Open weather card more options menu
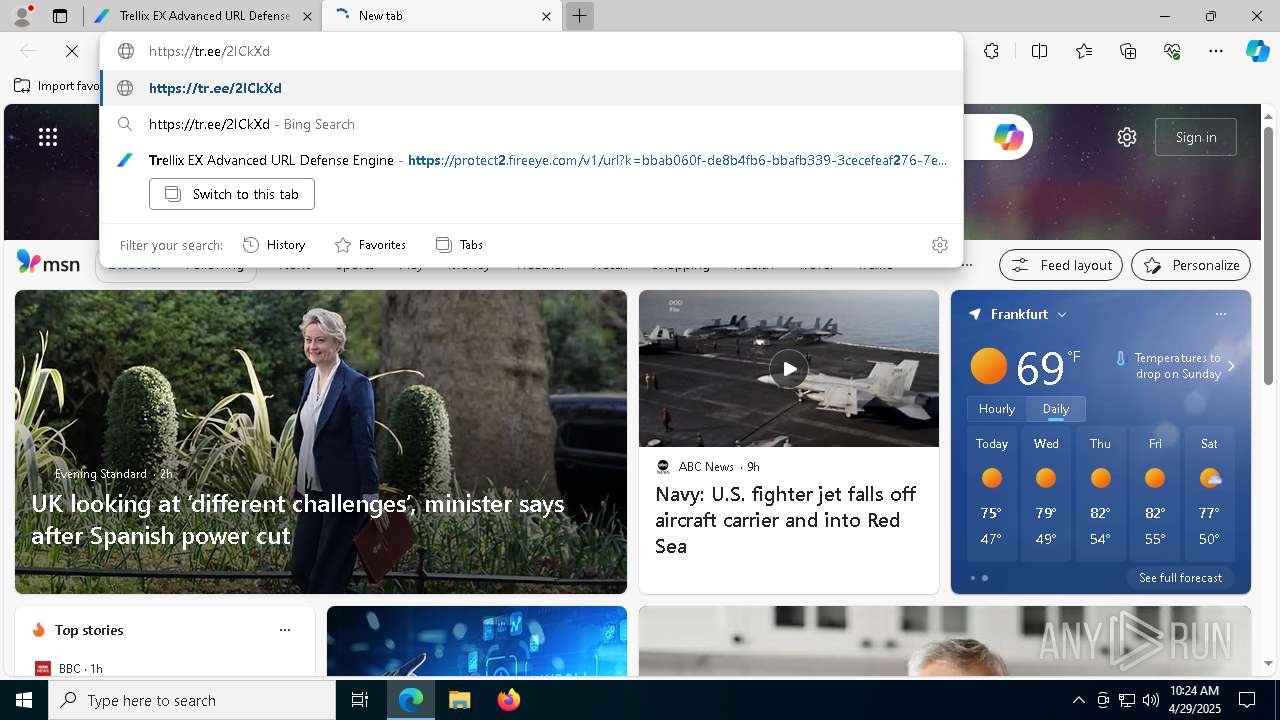This screenshot has width=1280, height=720. pos(1220,314)
